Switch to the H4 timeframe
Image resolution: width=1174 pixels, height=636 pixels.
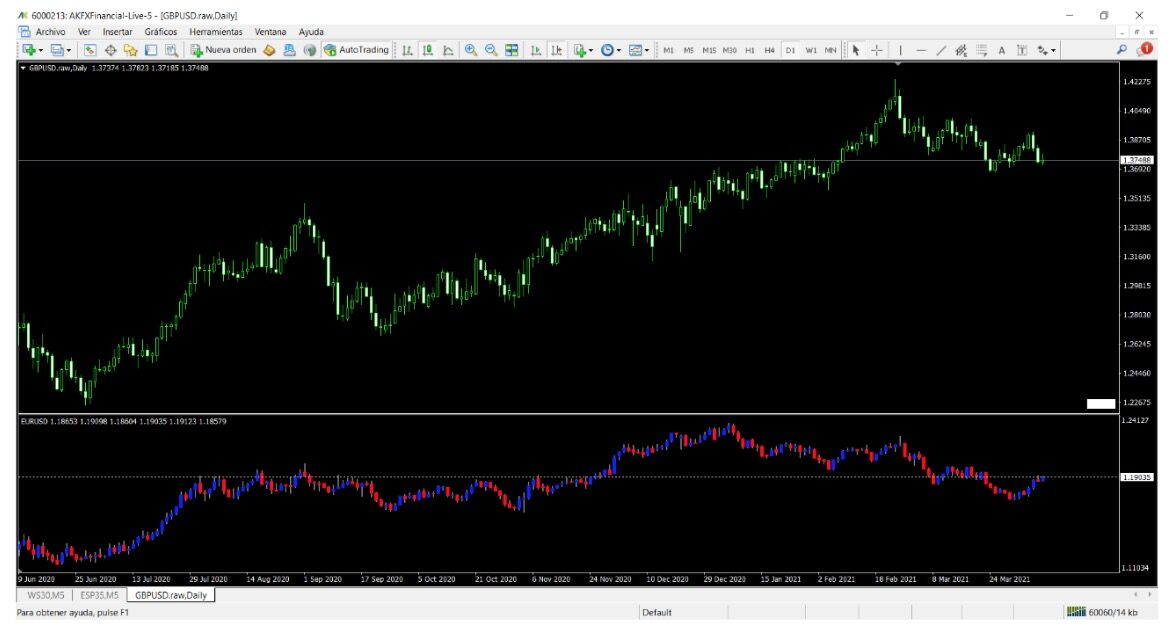[x=770, y=50]
